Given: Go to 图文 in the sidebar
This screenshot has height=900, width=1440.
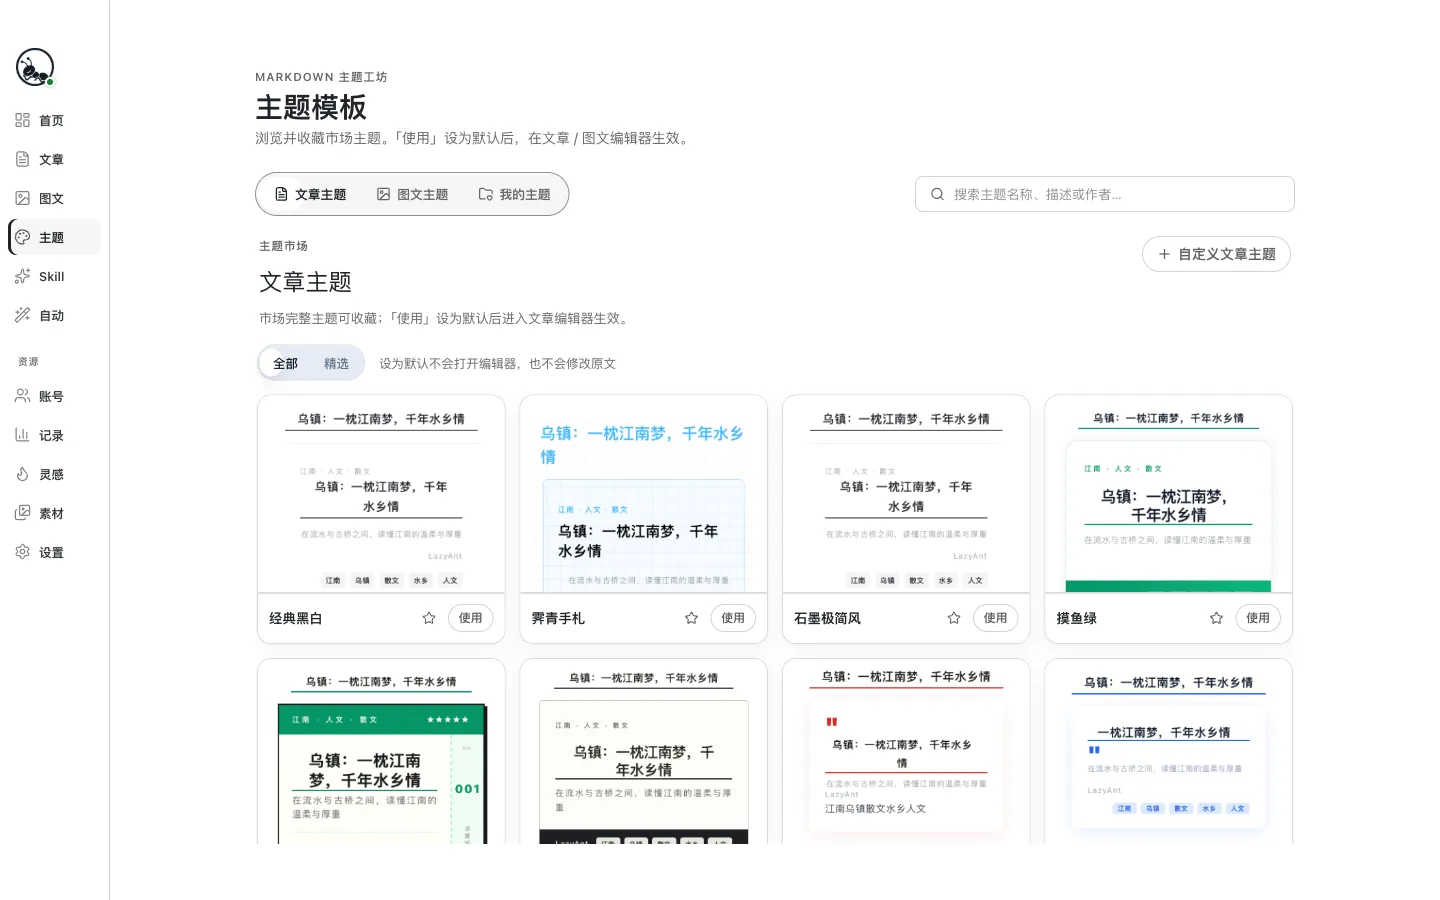Looking at the screenshot, I should pos(55,198).
